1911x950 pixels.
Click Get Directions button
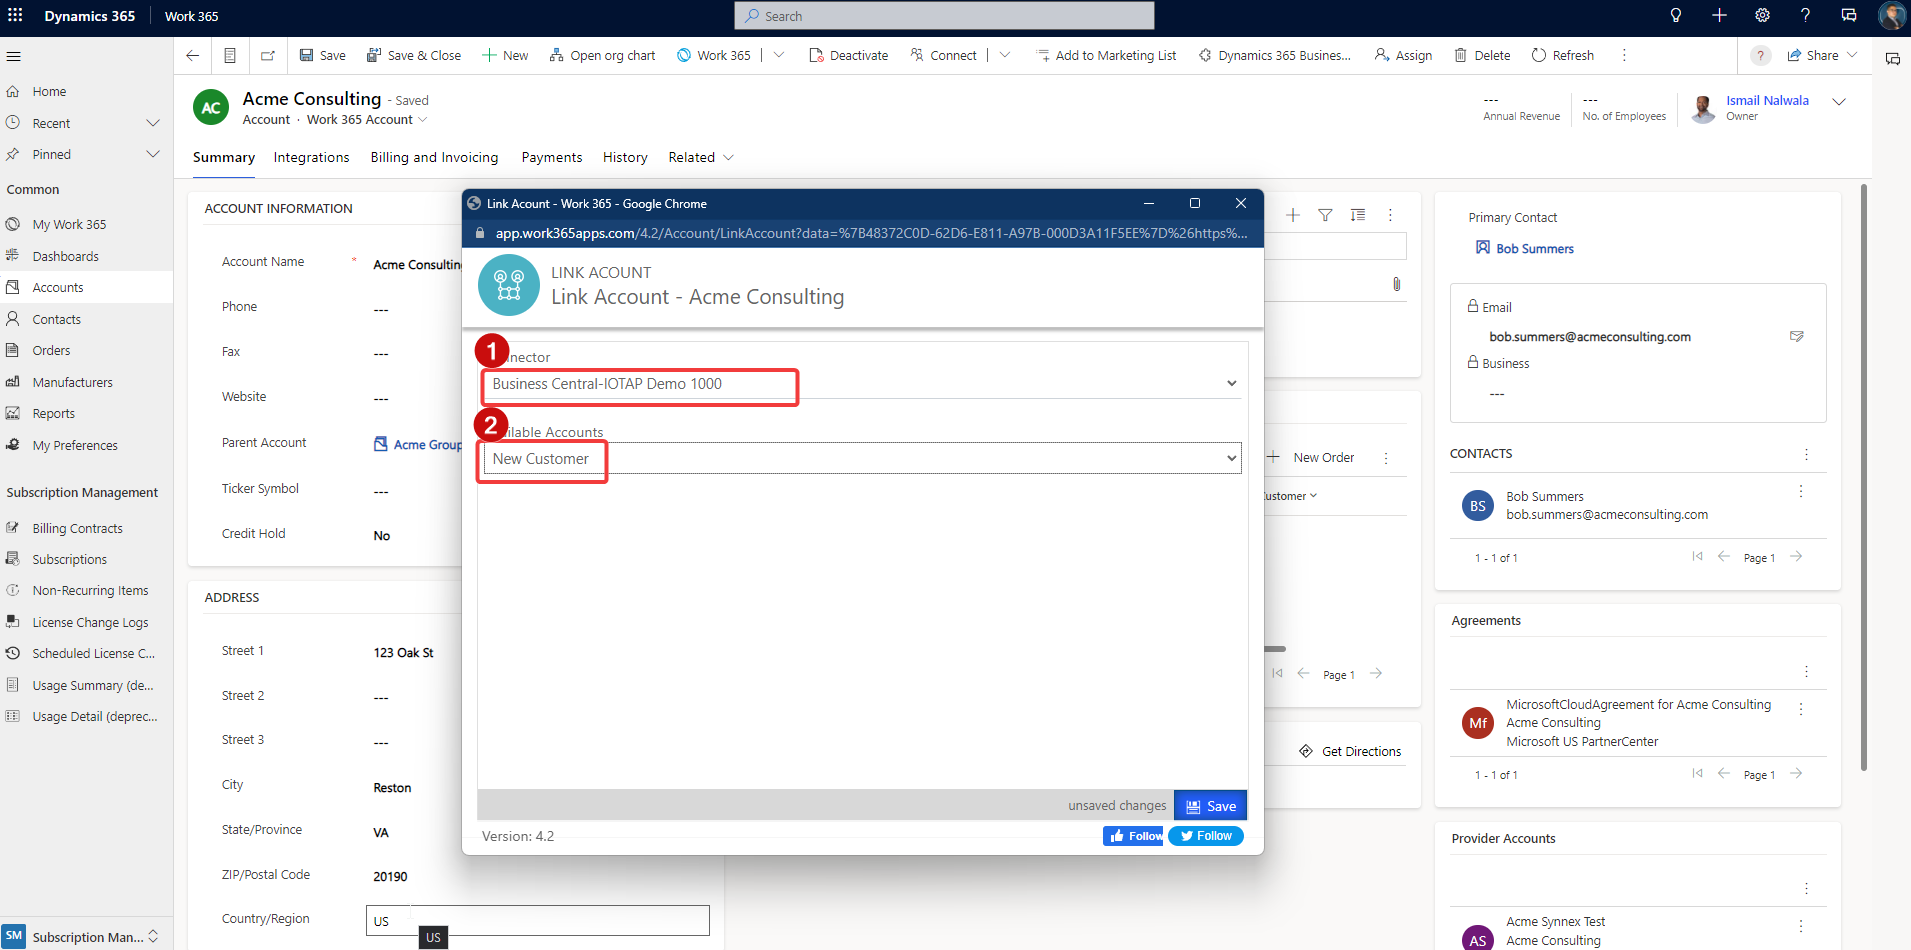coord(1350,752)
